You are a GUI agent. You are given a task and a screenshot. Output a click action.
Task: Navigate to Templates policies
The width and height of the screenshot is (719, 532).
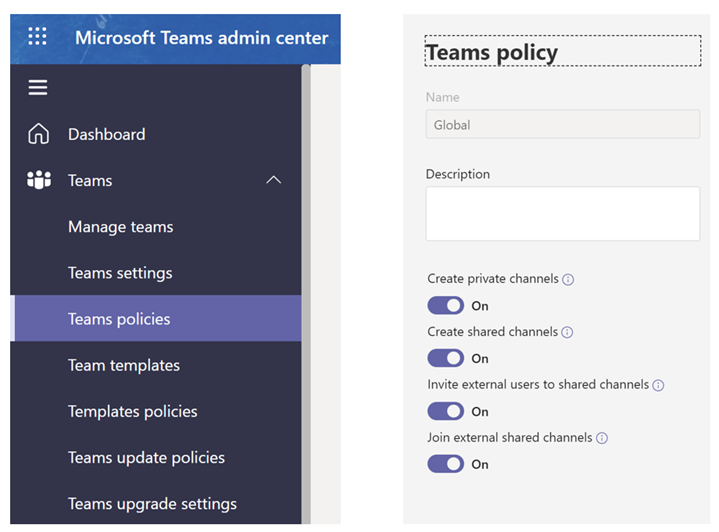pos(156,411)
